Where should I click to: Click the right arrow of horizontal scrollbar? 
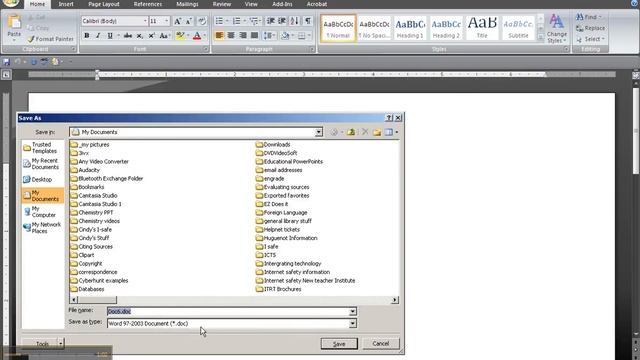point(395,300)
